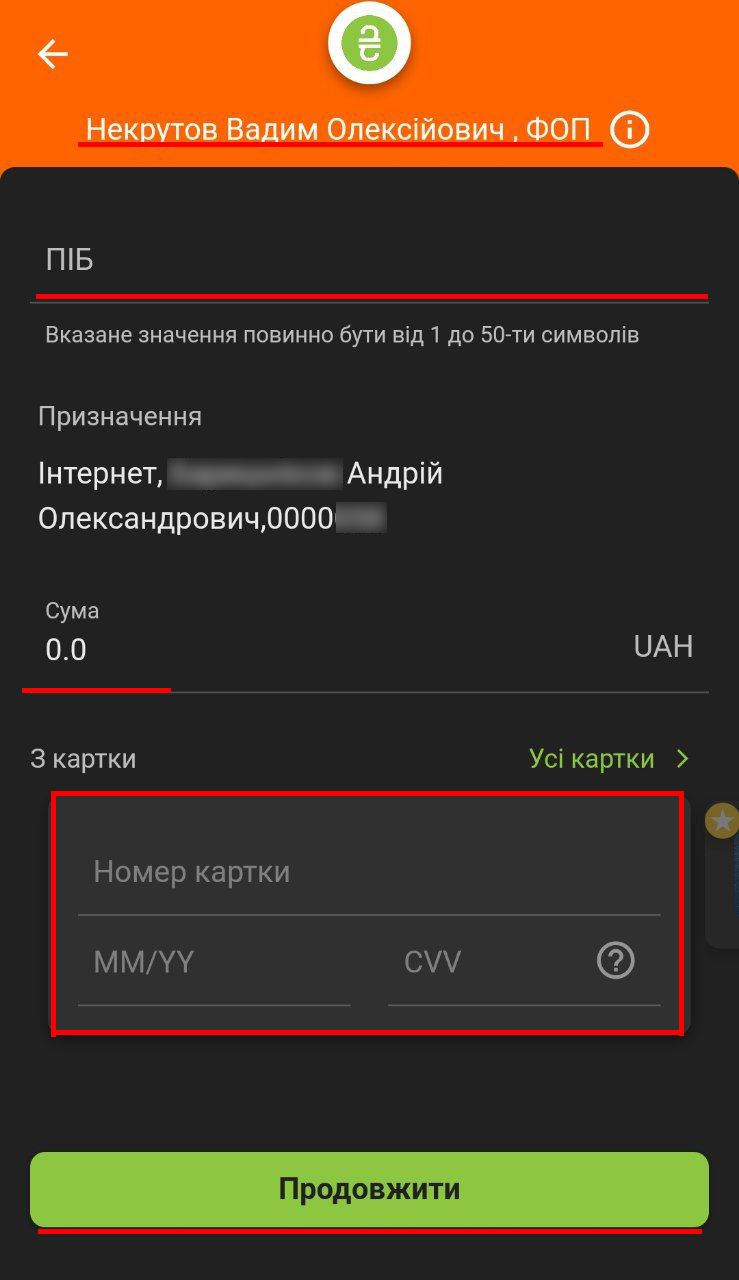Tap the green hryvnia logo icon
This screenshot has width=739, height=1280.
click(x=370, y=44)
